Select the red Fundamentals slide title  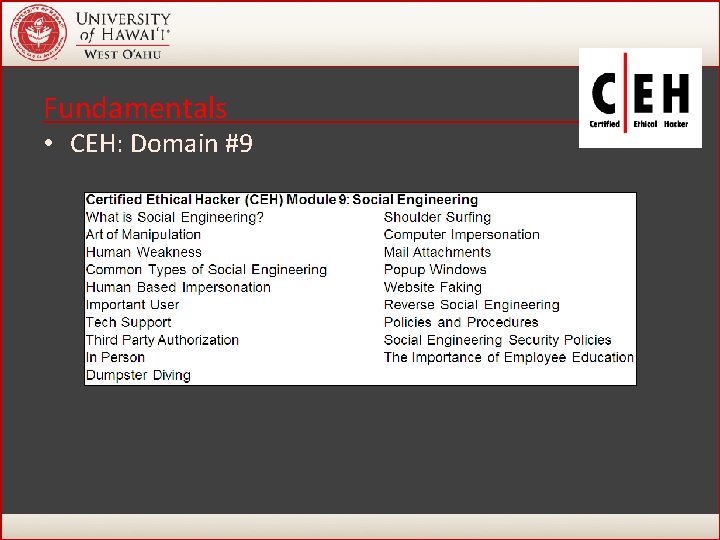click(135, 108)
